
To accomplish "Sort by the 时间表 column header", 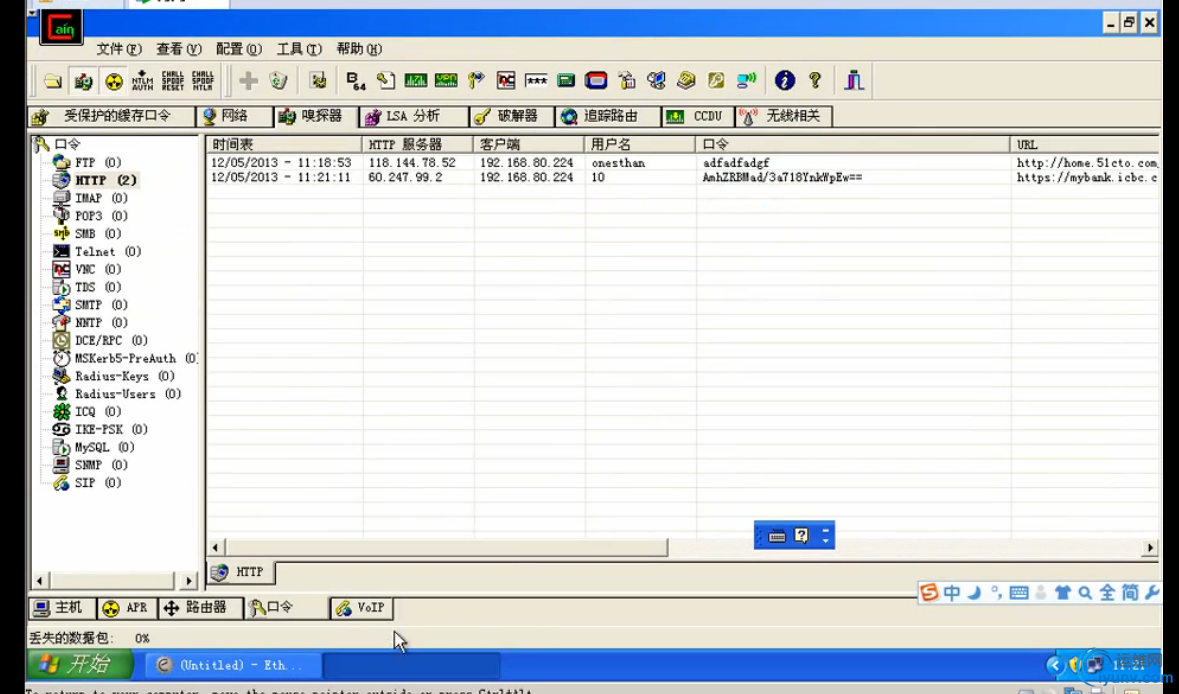I will click(284, 144).
